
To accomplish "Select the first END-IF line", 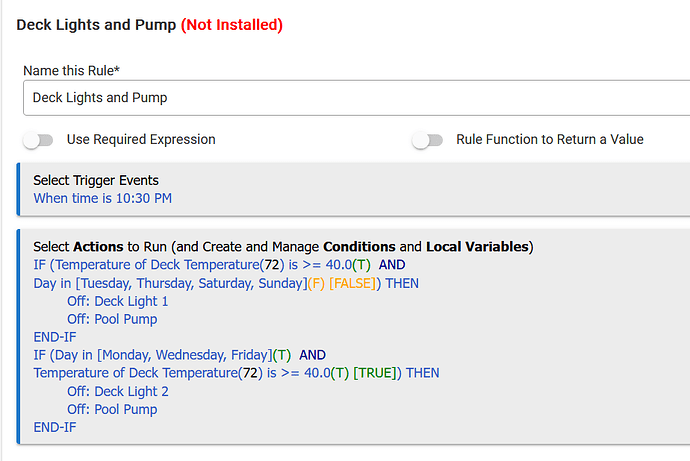I will 55,337.
